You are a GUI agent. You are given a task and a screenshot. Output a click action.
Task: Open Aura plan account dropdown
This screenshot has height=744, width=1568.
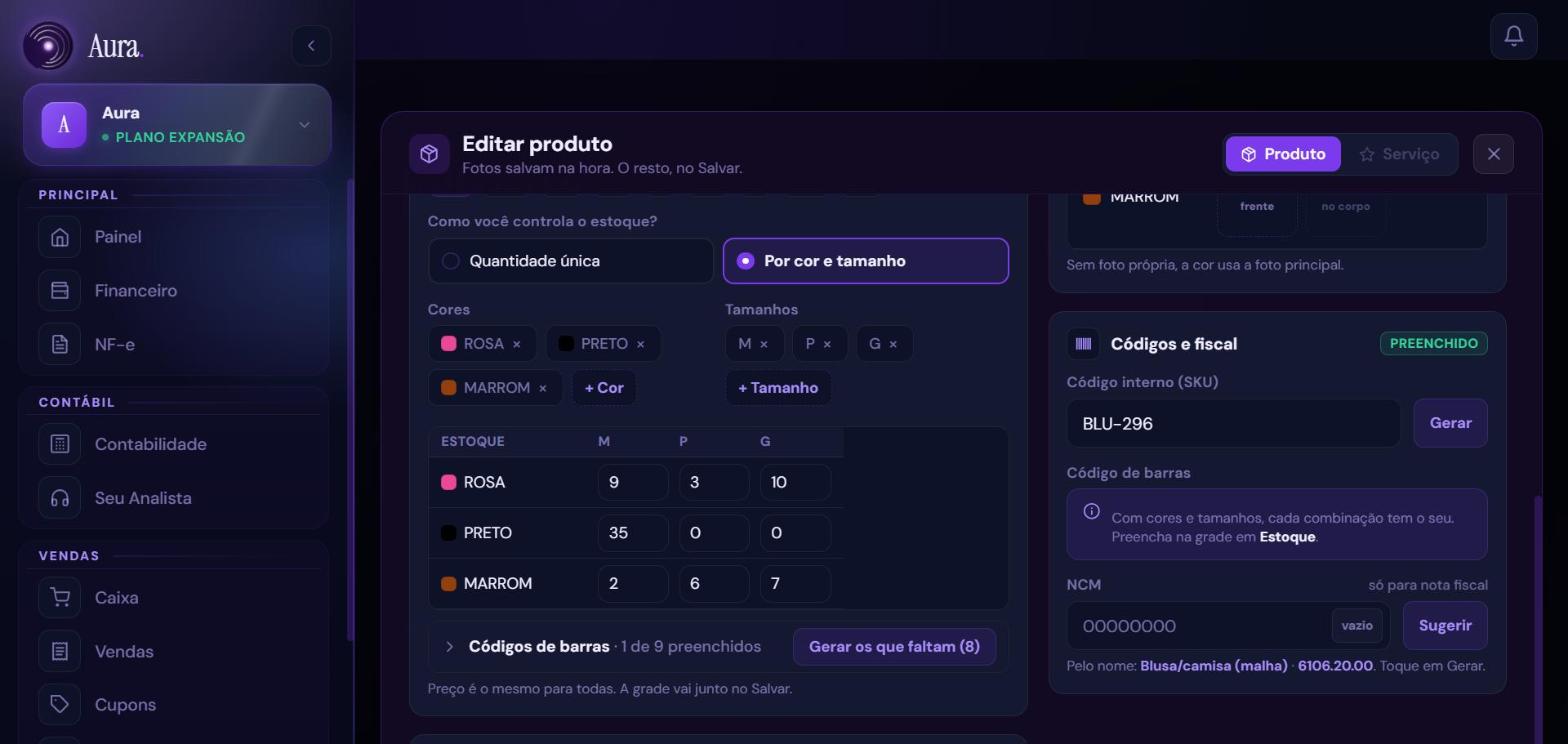click(177, 125)
